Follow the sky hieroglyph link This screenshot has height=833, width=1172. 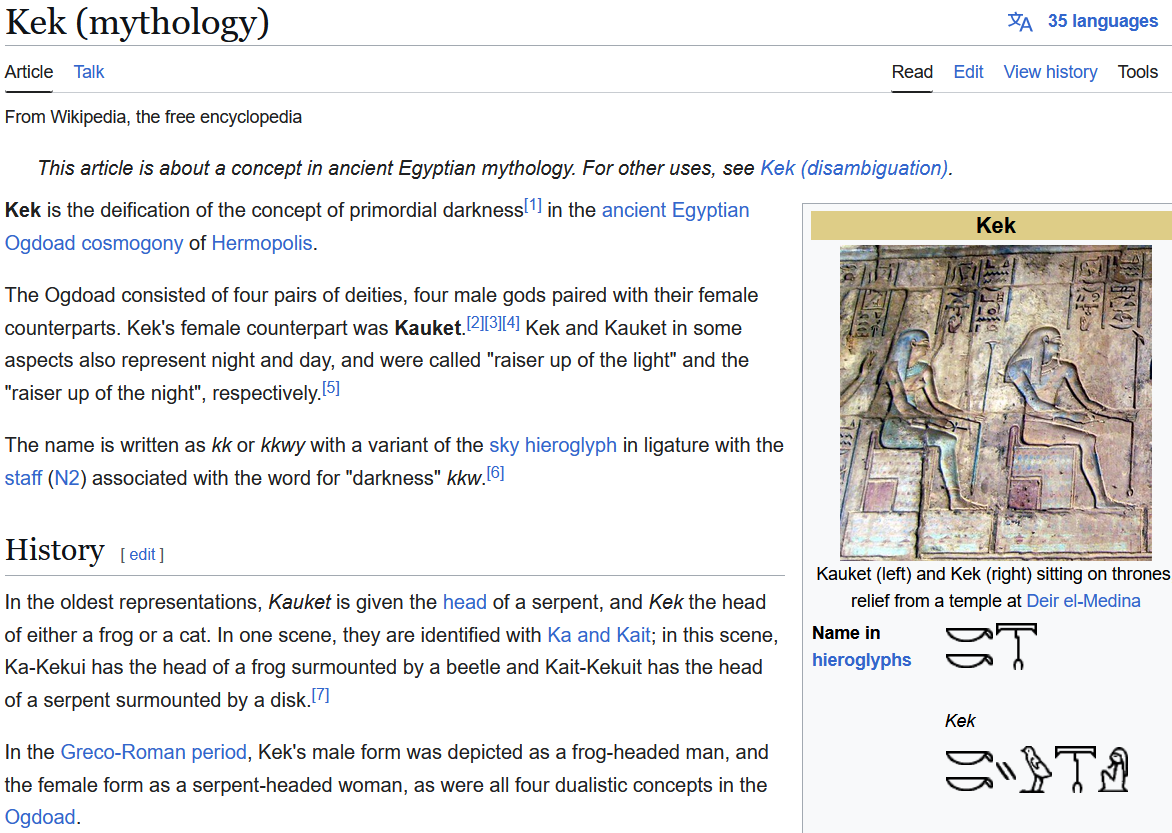[x=552, y=445]
